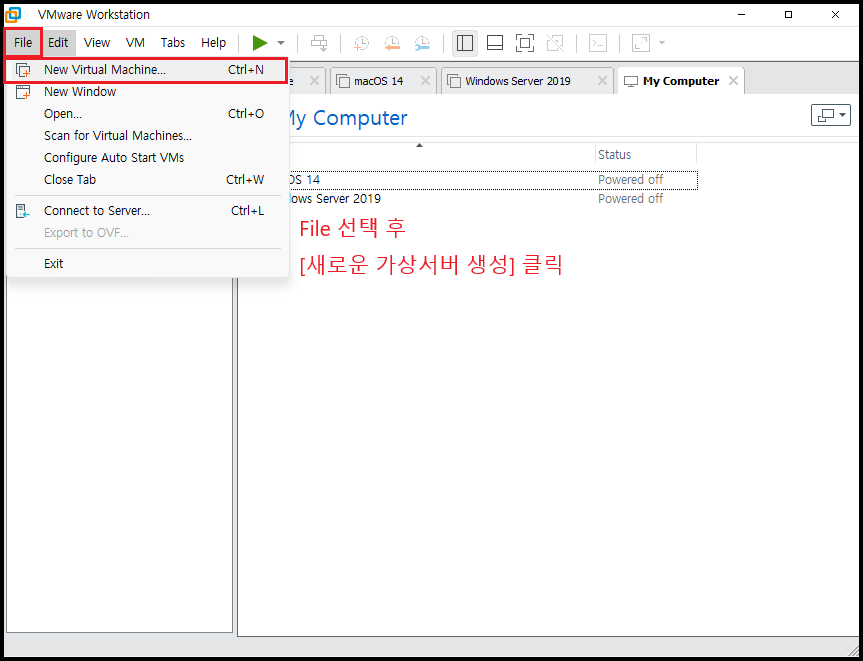Open the File menu
Viewport: 863px width, 661px height.
23,43
